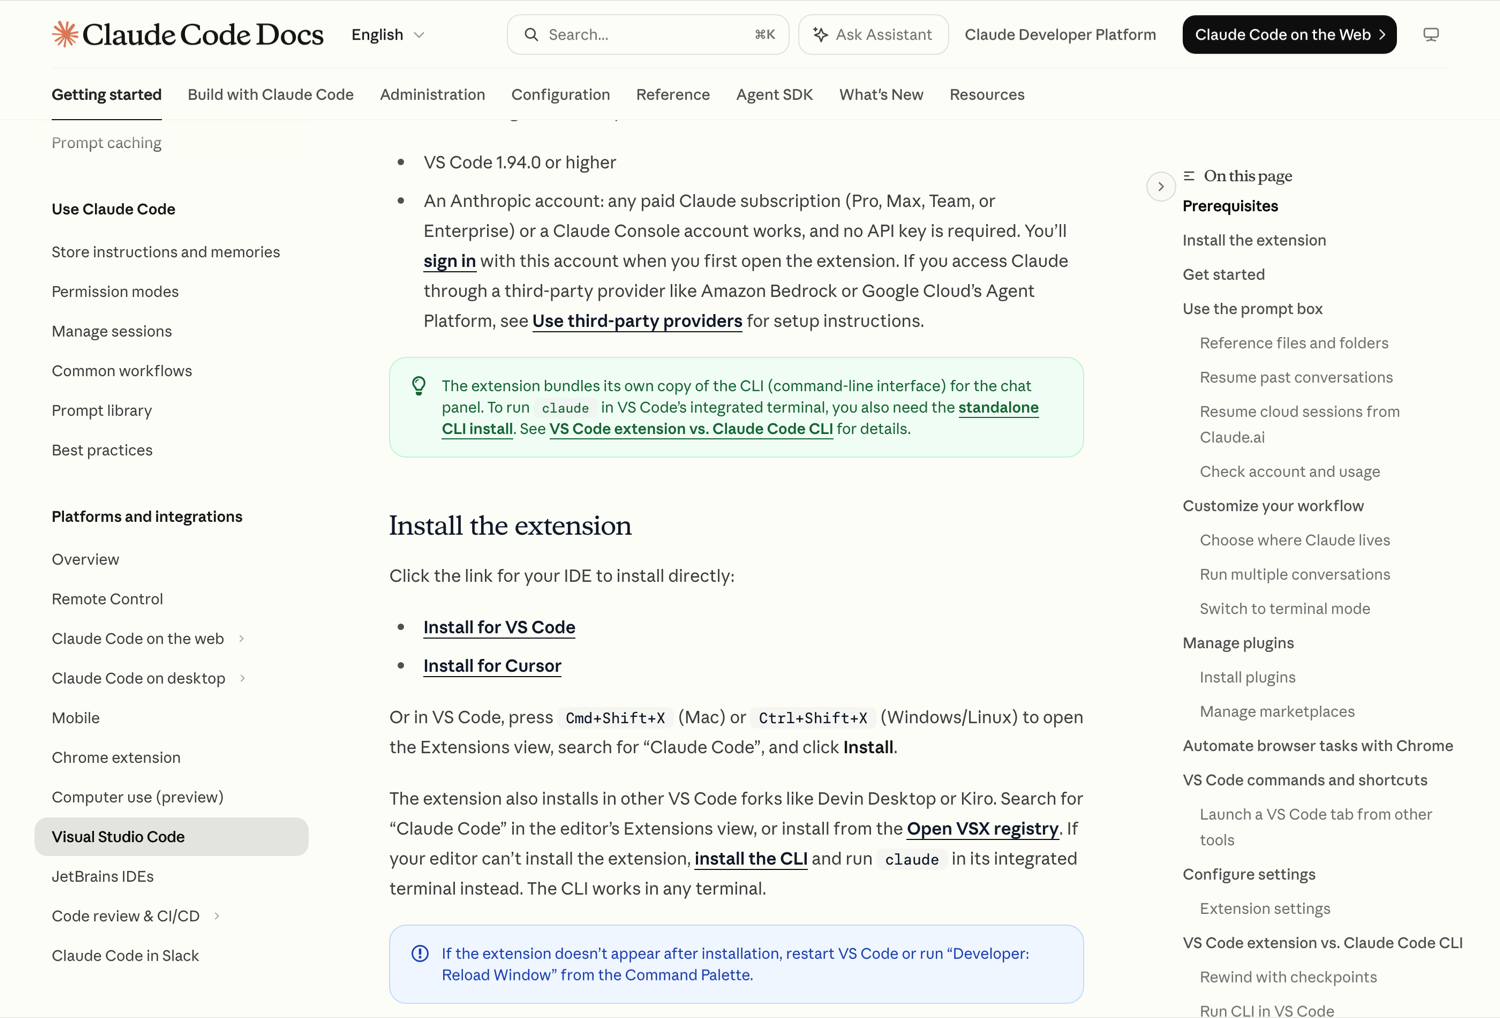Click the On this page list icon
The height and width of the screenshot is (1018, 1500).
click(1189, 176)
